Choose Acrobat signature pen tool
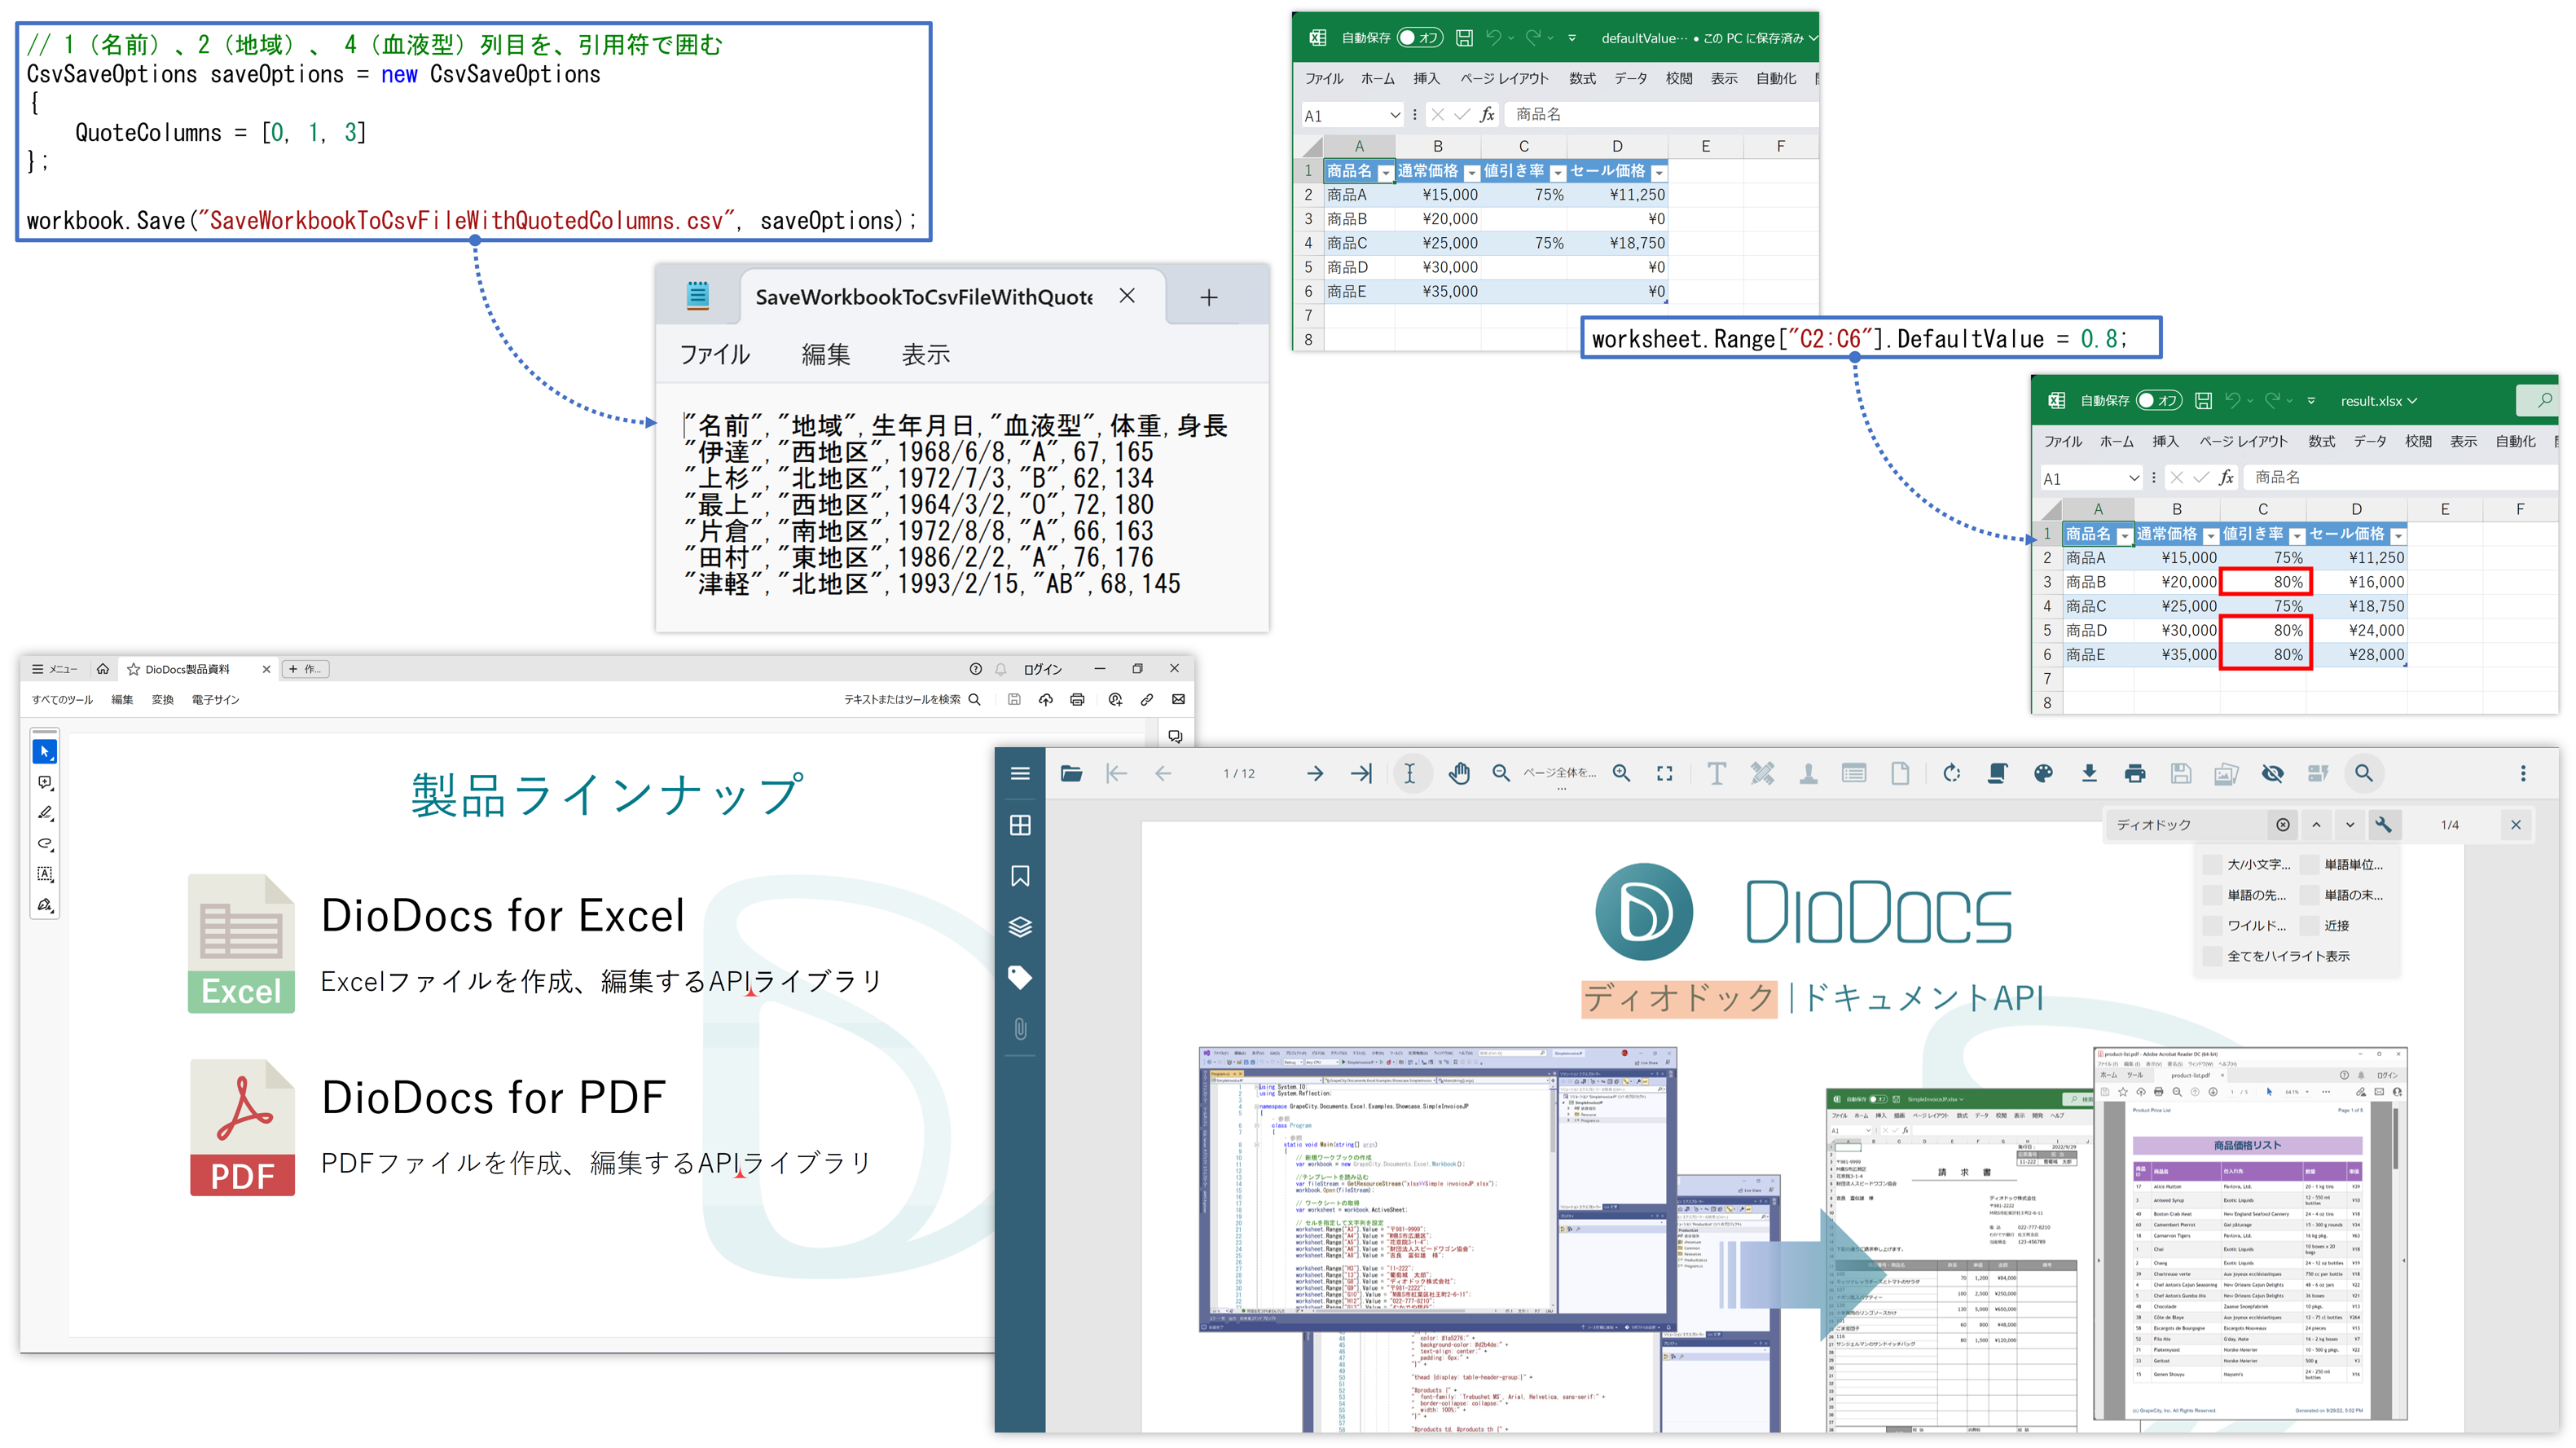This screenshot has width=2576, height=1448. 45,905
